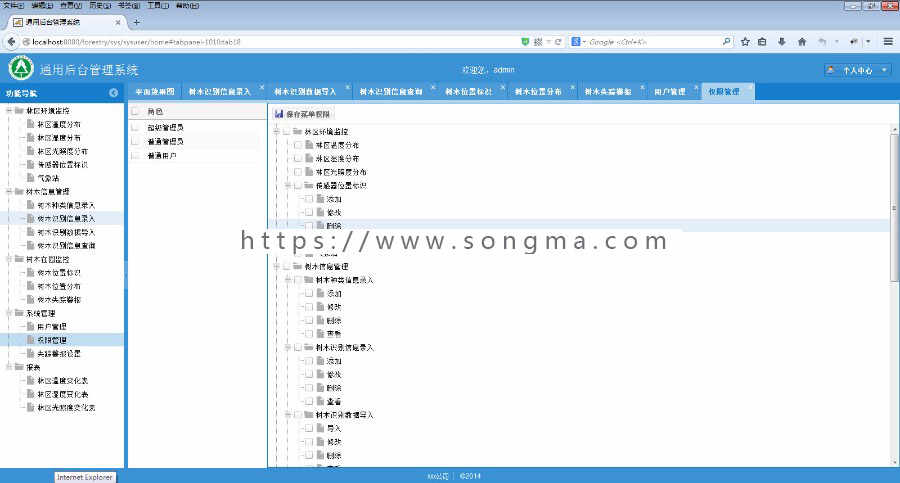Click the browser home icon
Image resolution: width=900 pixels, height=483 pixels.
pos(802,41)
